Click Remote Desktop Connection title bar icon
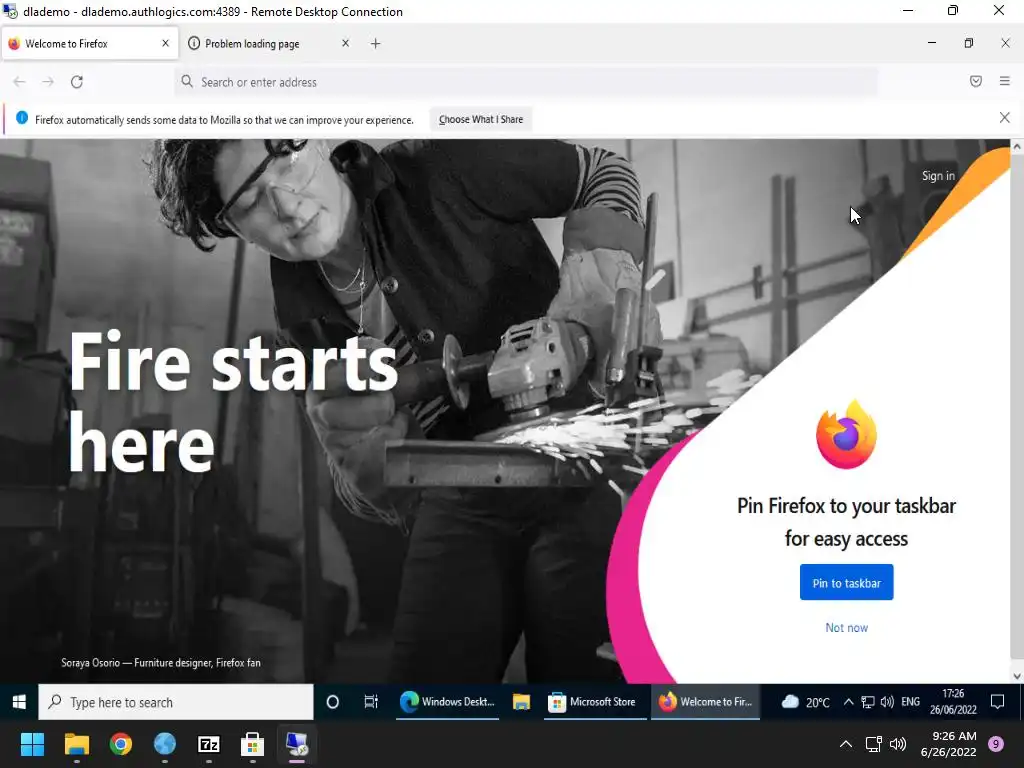This screenshot has height=768, width=1024. click(10, 11)
